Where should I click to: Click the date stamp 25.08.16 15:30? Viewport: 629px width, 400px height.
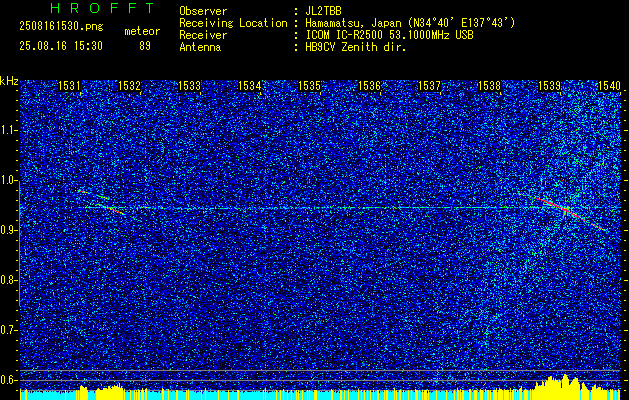click(x=61, y=46)
